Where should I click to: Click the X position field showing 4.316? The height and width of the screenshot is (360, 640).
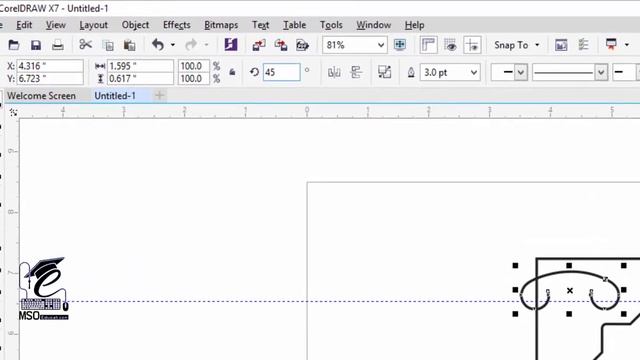[x=50, y=66]
